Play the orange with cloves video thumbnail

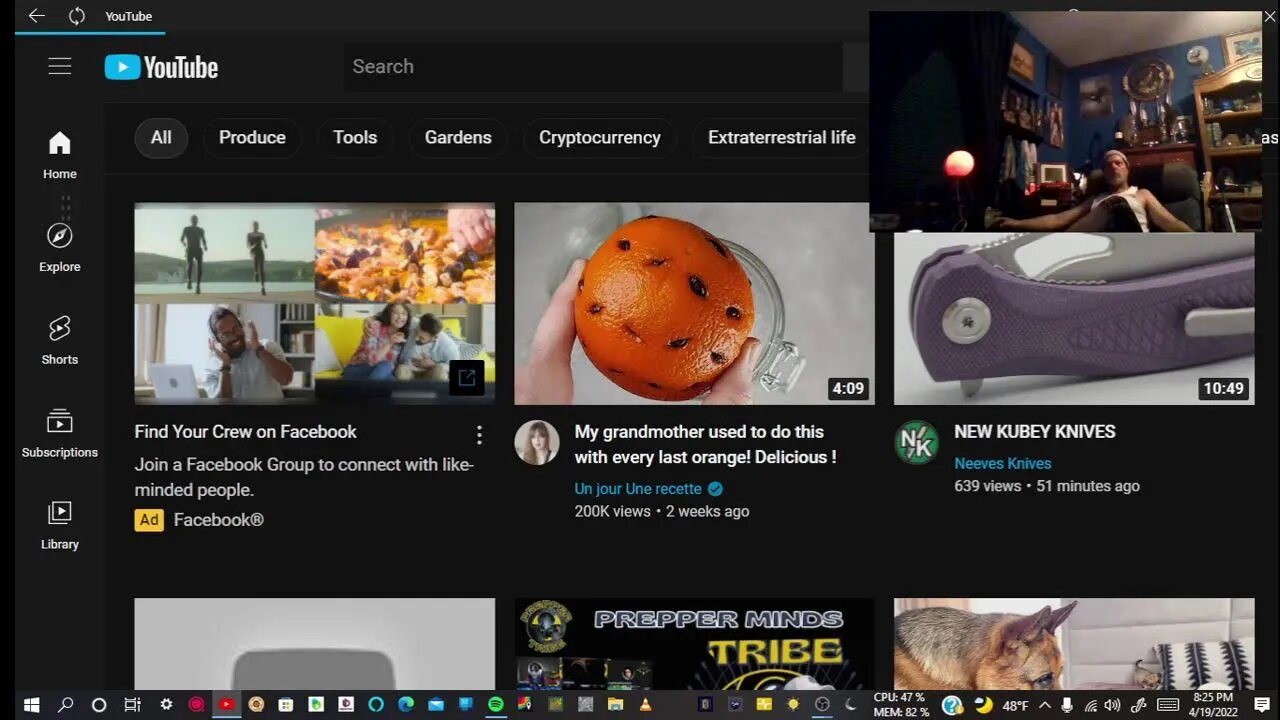tap(694, 303)
